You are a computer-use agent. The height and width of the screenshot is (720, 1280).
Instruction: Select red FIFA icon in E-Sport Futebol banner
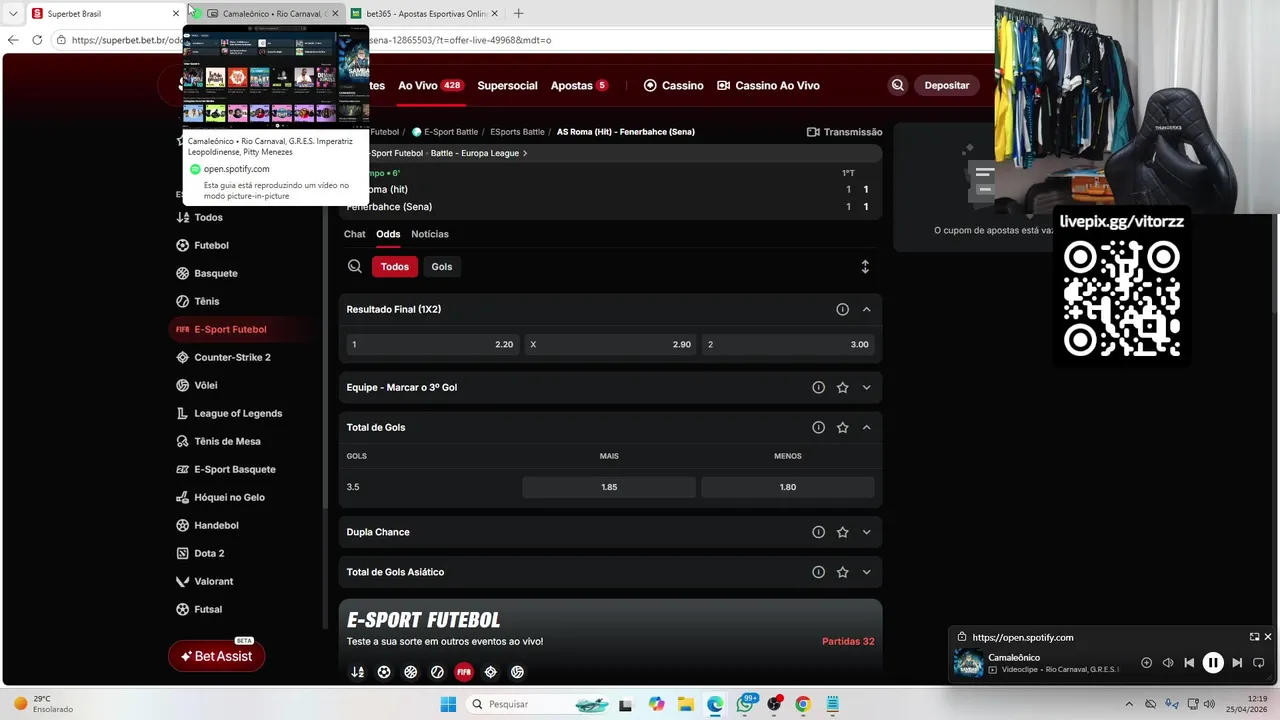[x=464, y=672]
